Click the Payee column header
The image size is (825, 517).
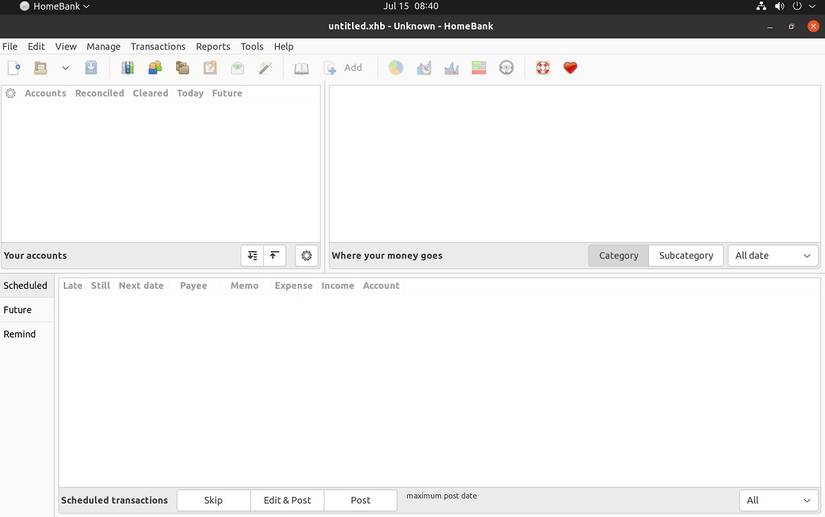coord(194,286)
